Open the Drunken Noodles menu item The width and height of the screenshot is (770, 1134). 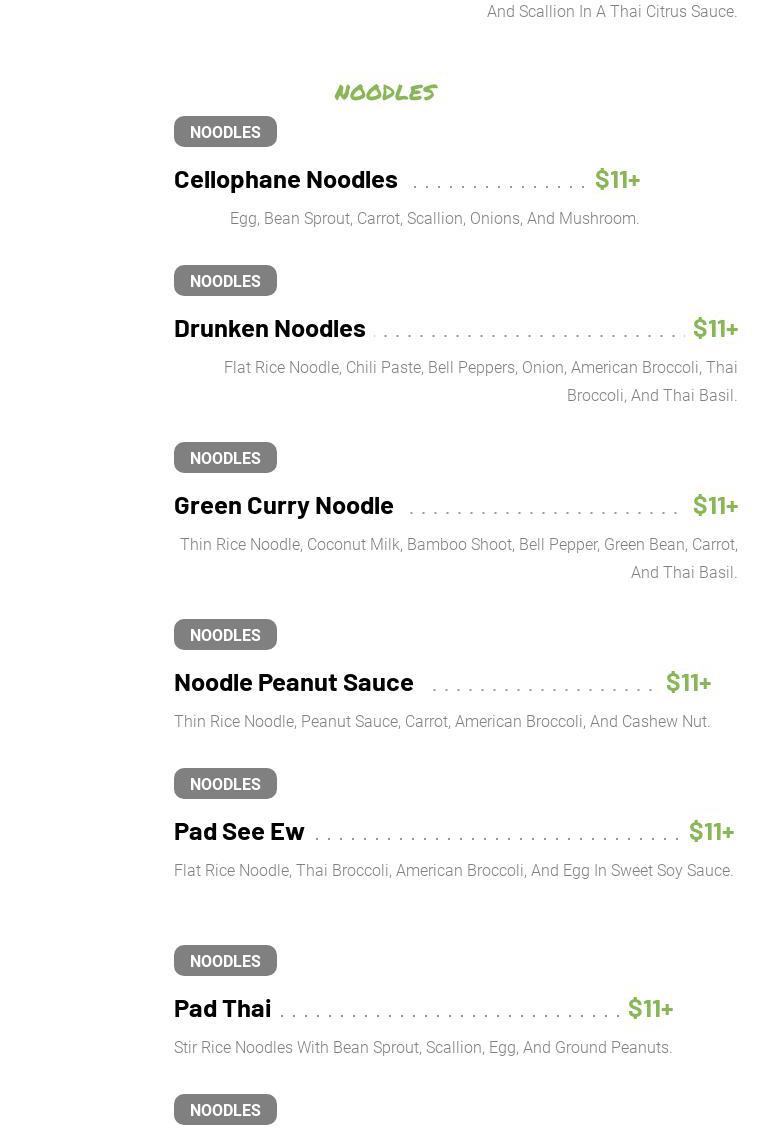(270, 328)
